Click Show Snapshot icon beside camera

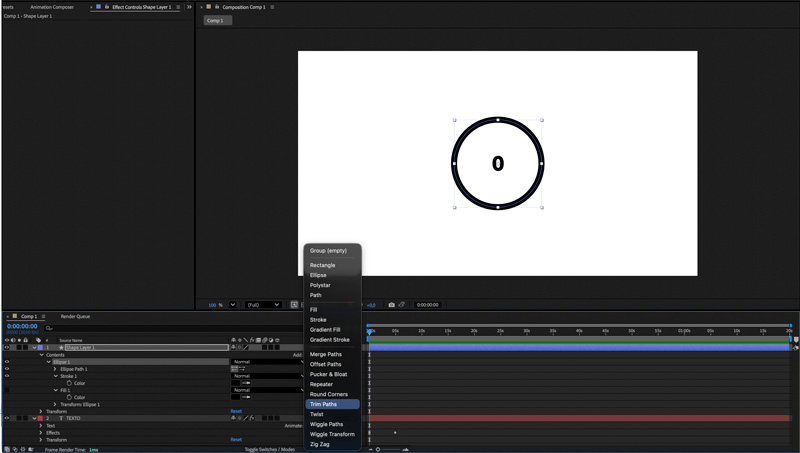click(402, 305)
